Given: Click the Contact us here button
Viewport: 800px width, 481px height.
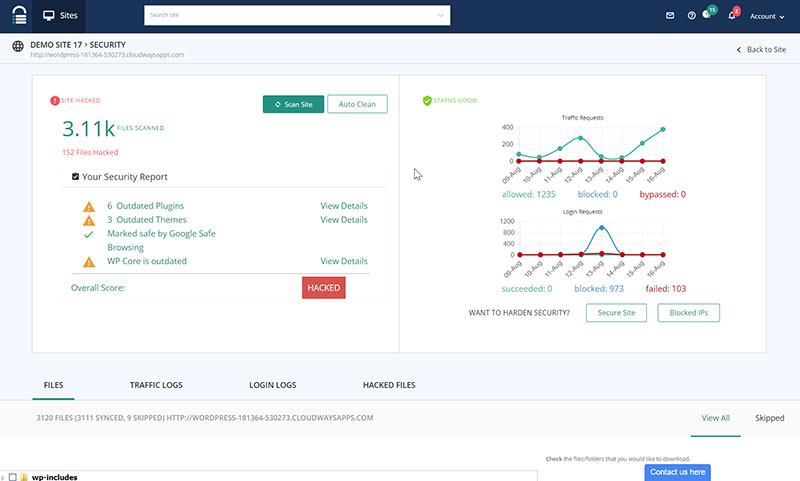Looking at the screenshot, I should point(678,472).
